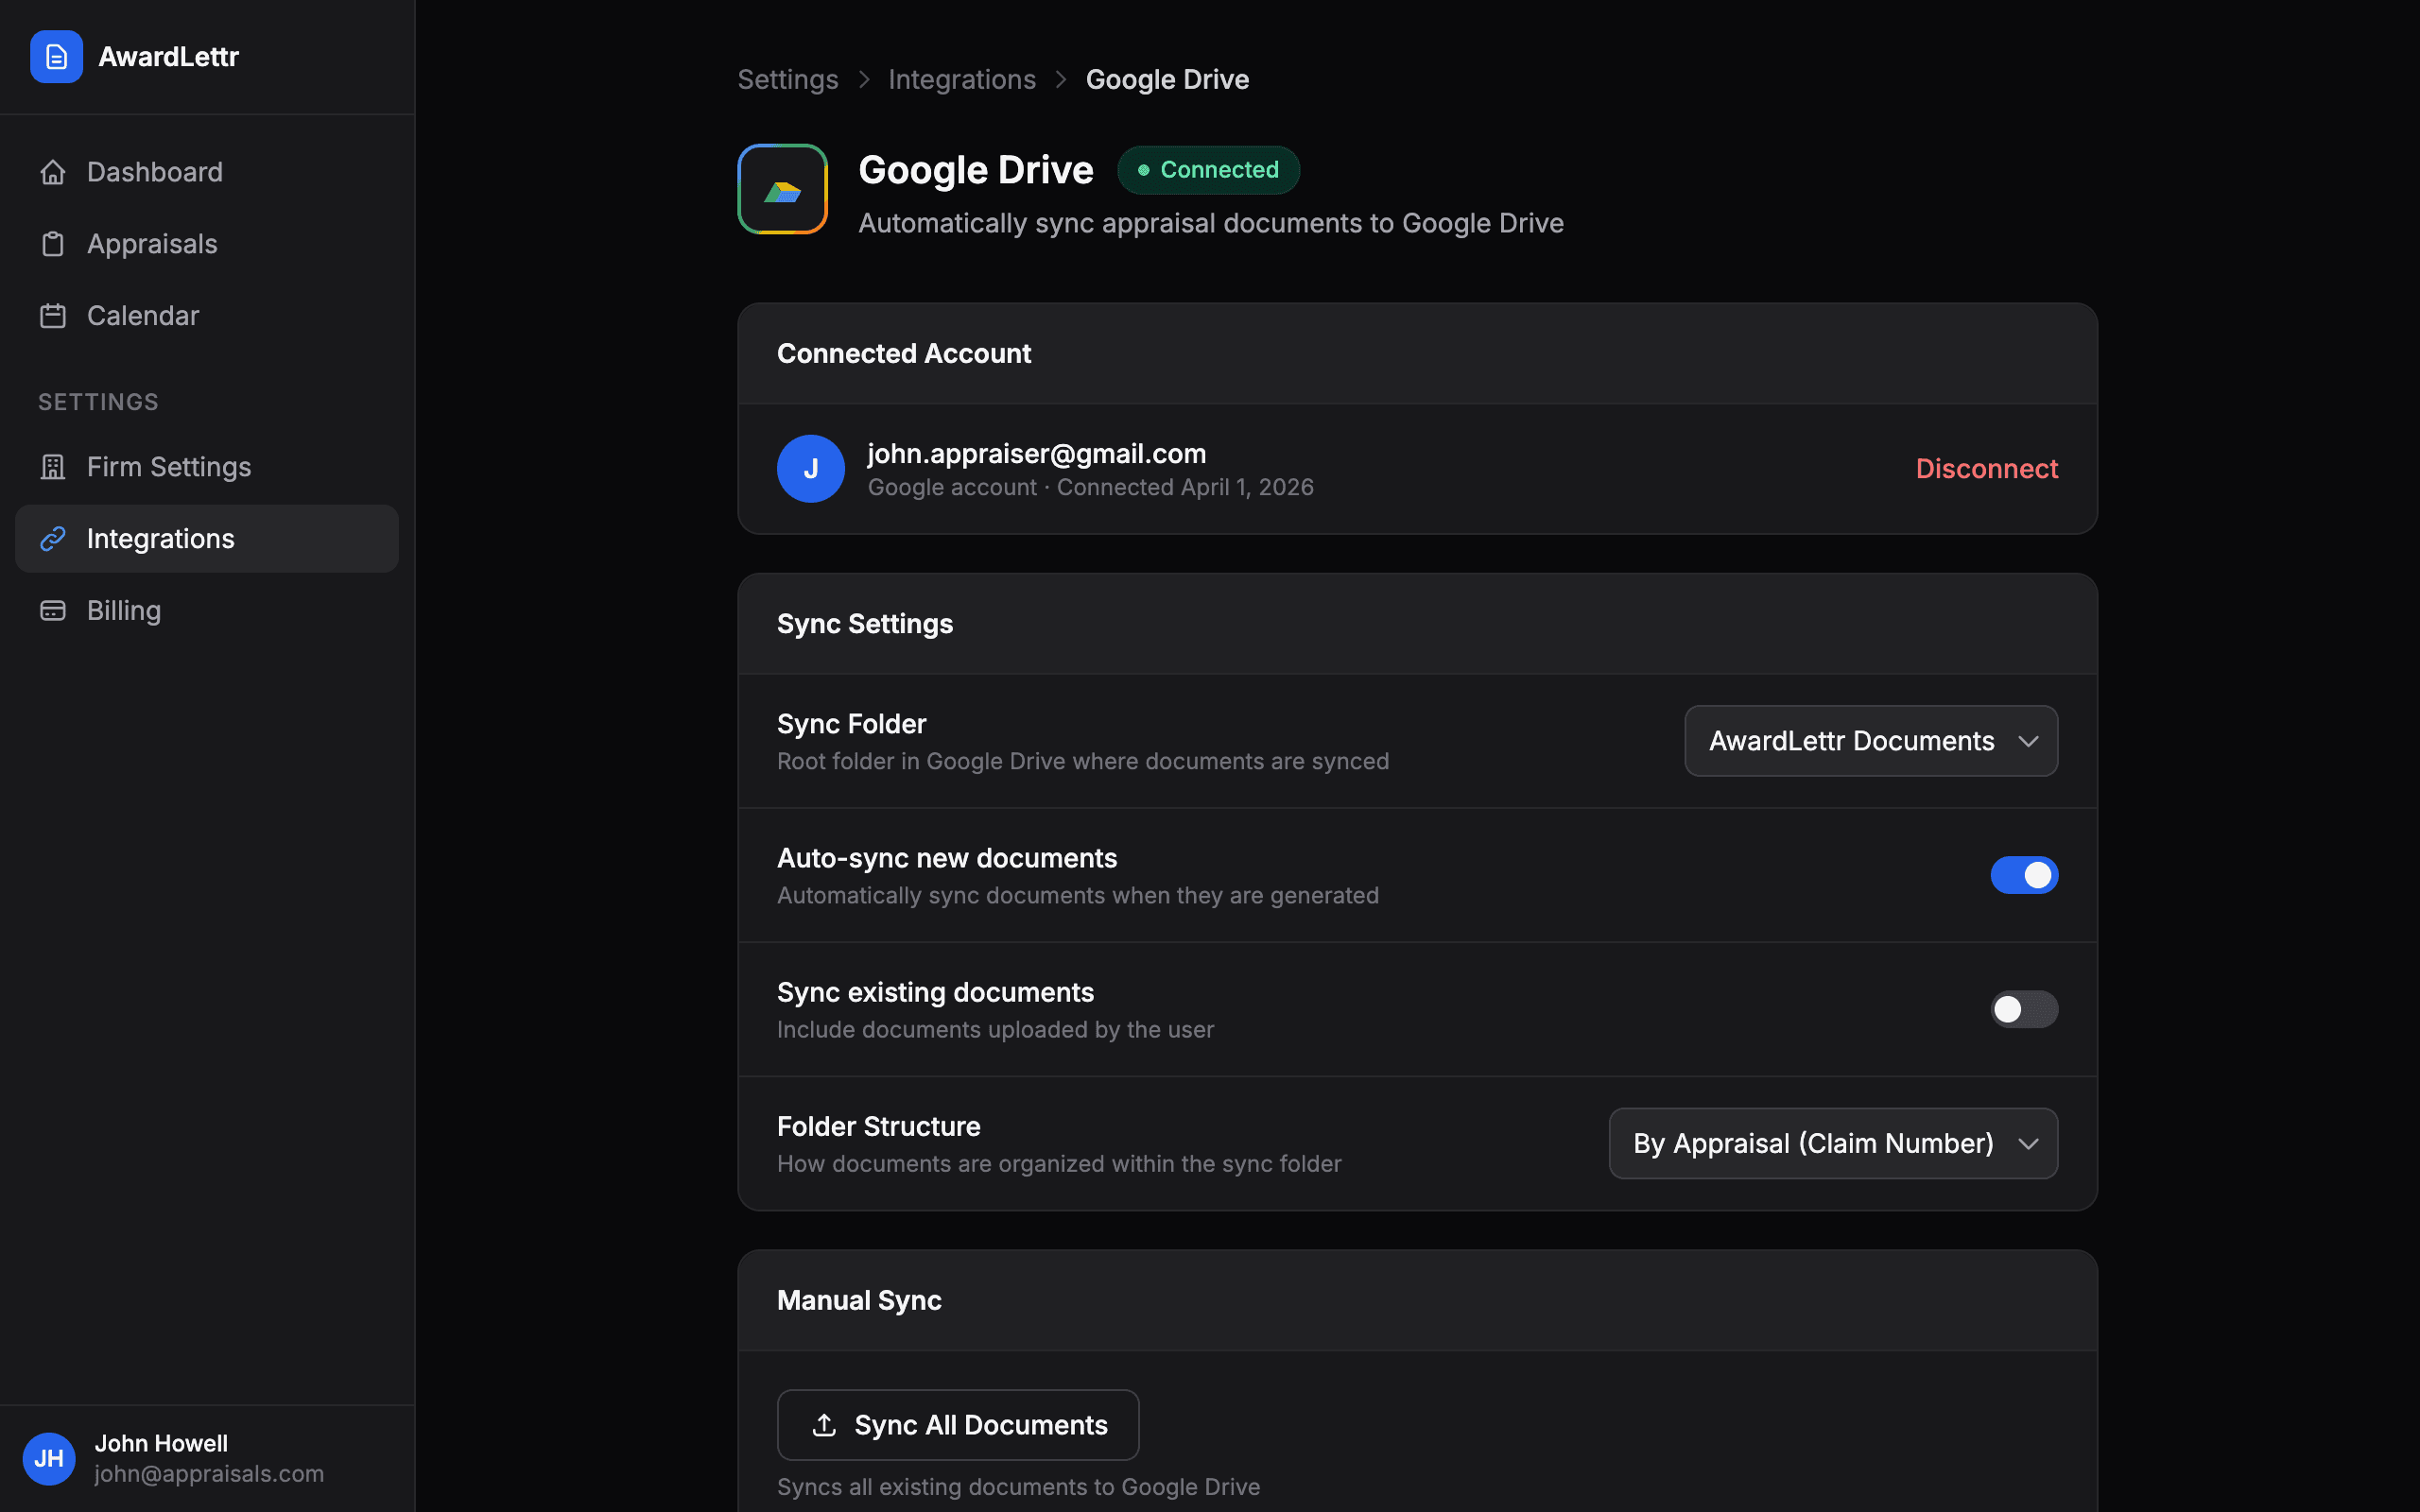Click the Appraisals clipboard icon
The image size is (2420, 1512).
click(x=53, y=244)
